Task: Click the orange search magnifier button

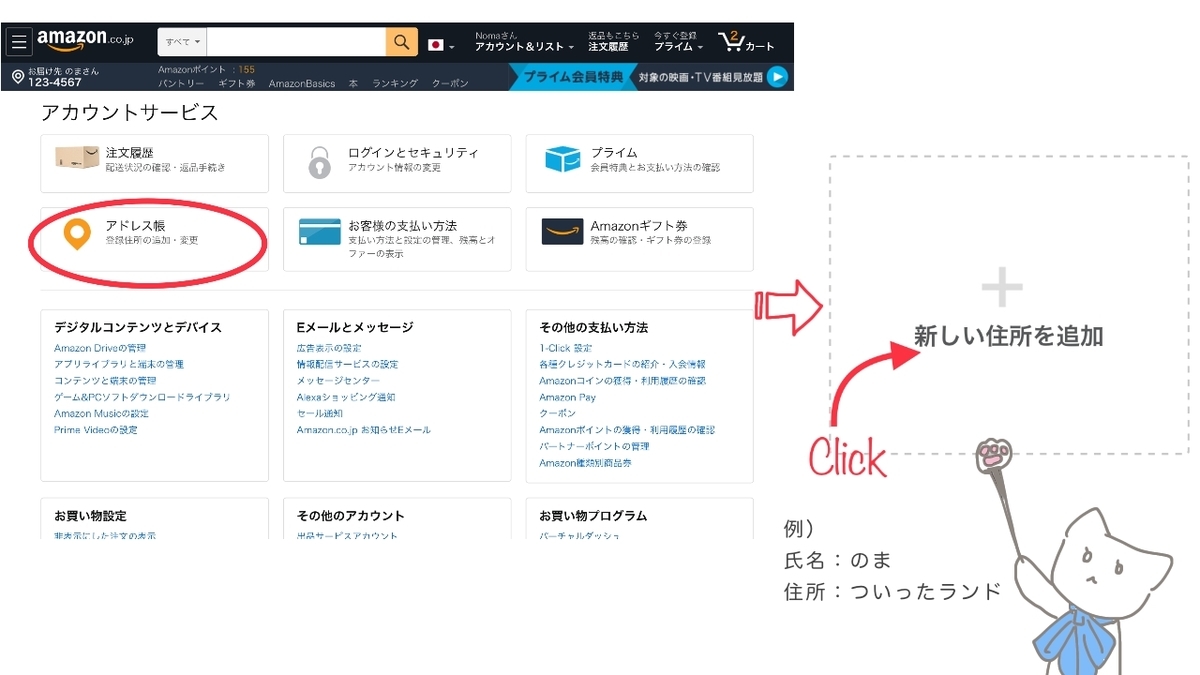Action: pos(401,42)
